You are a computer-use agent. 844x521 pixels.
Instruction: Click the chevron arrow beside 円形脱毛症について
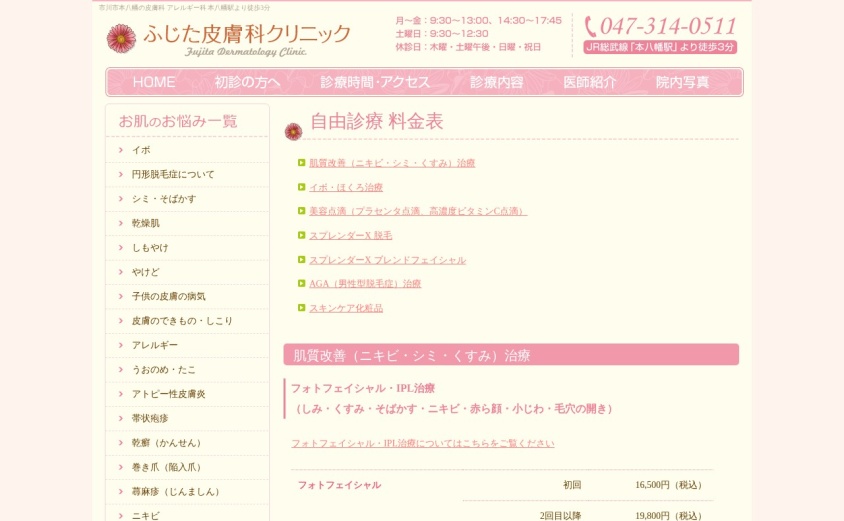click(x=121, y=174)
